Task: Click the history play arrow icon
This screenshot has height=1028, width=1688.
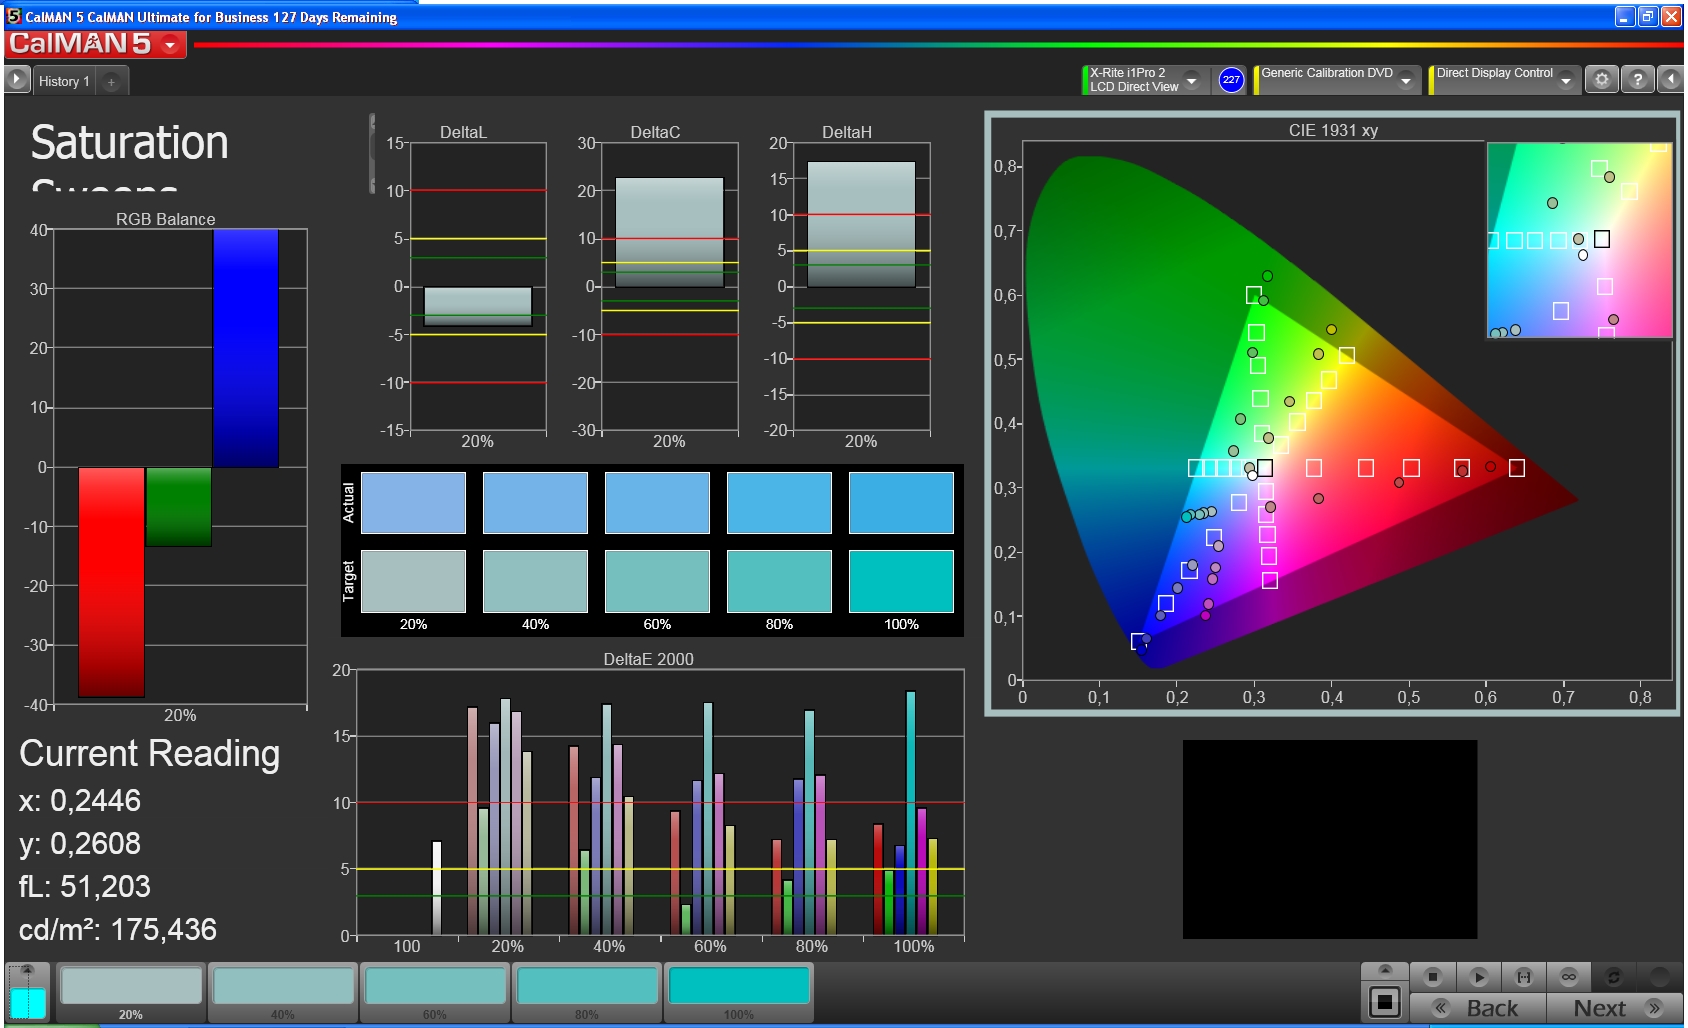Action: tap(17, 80)
